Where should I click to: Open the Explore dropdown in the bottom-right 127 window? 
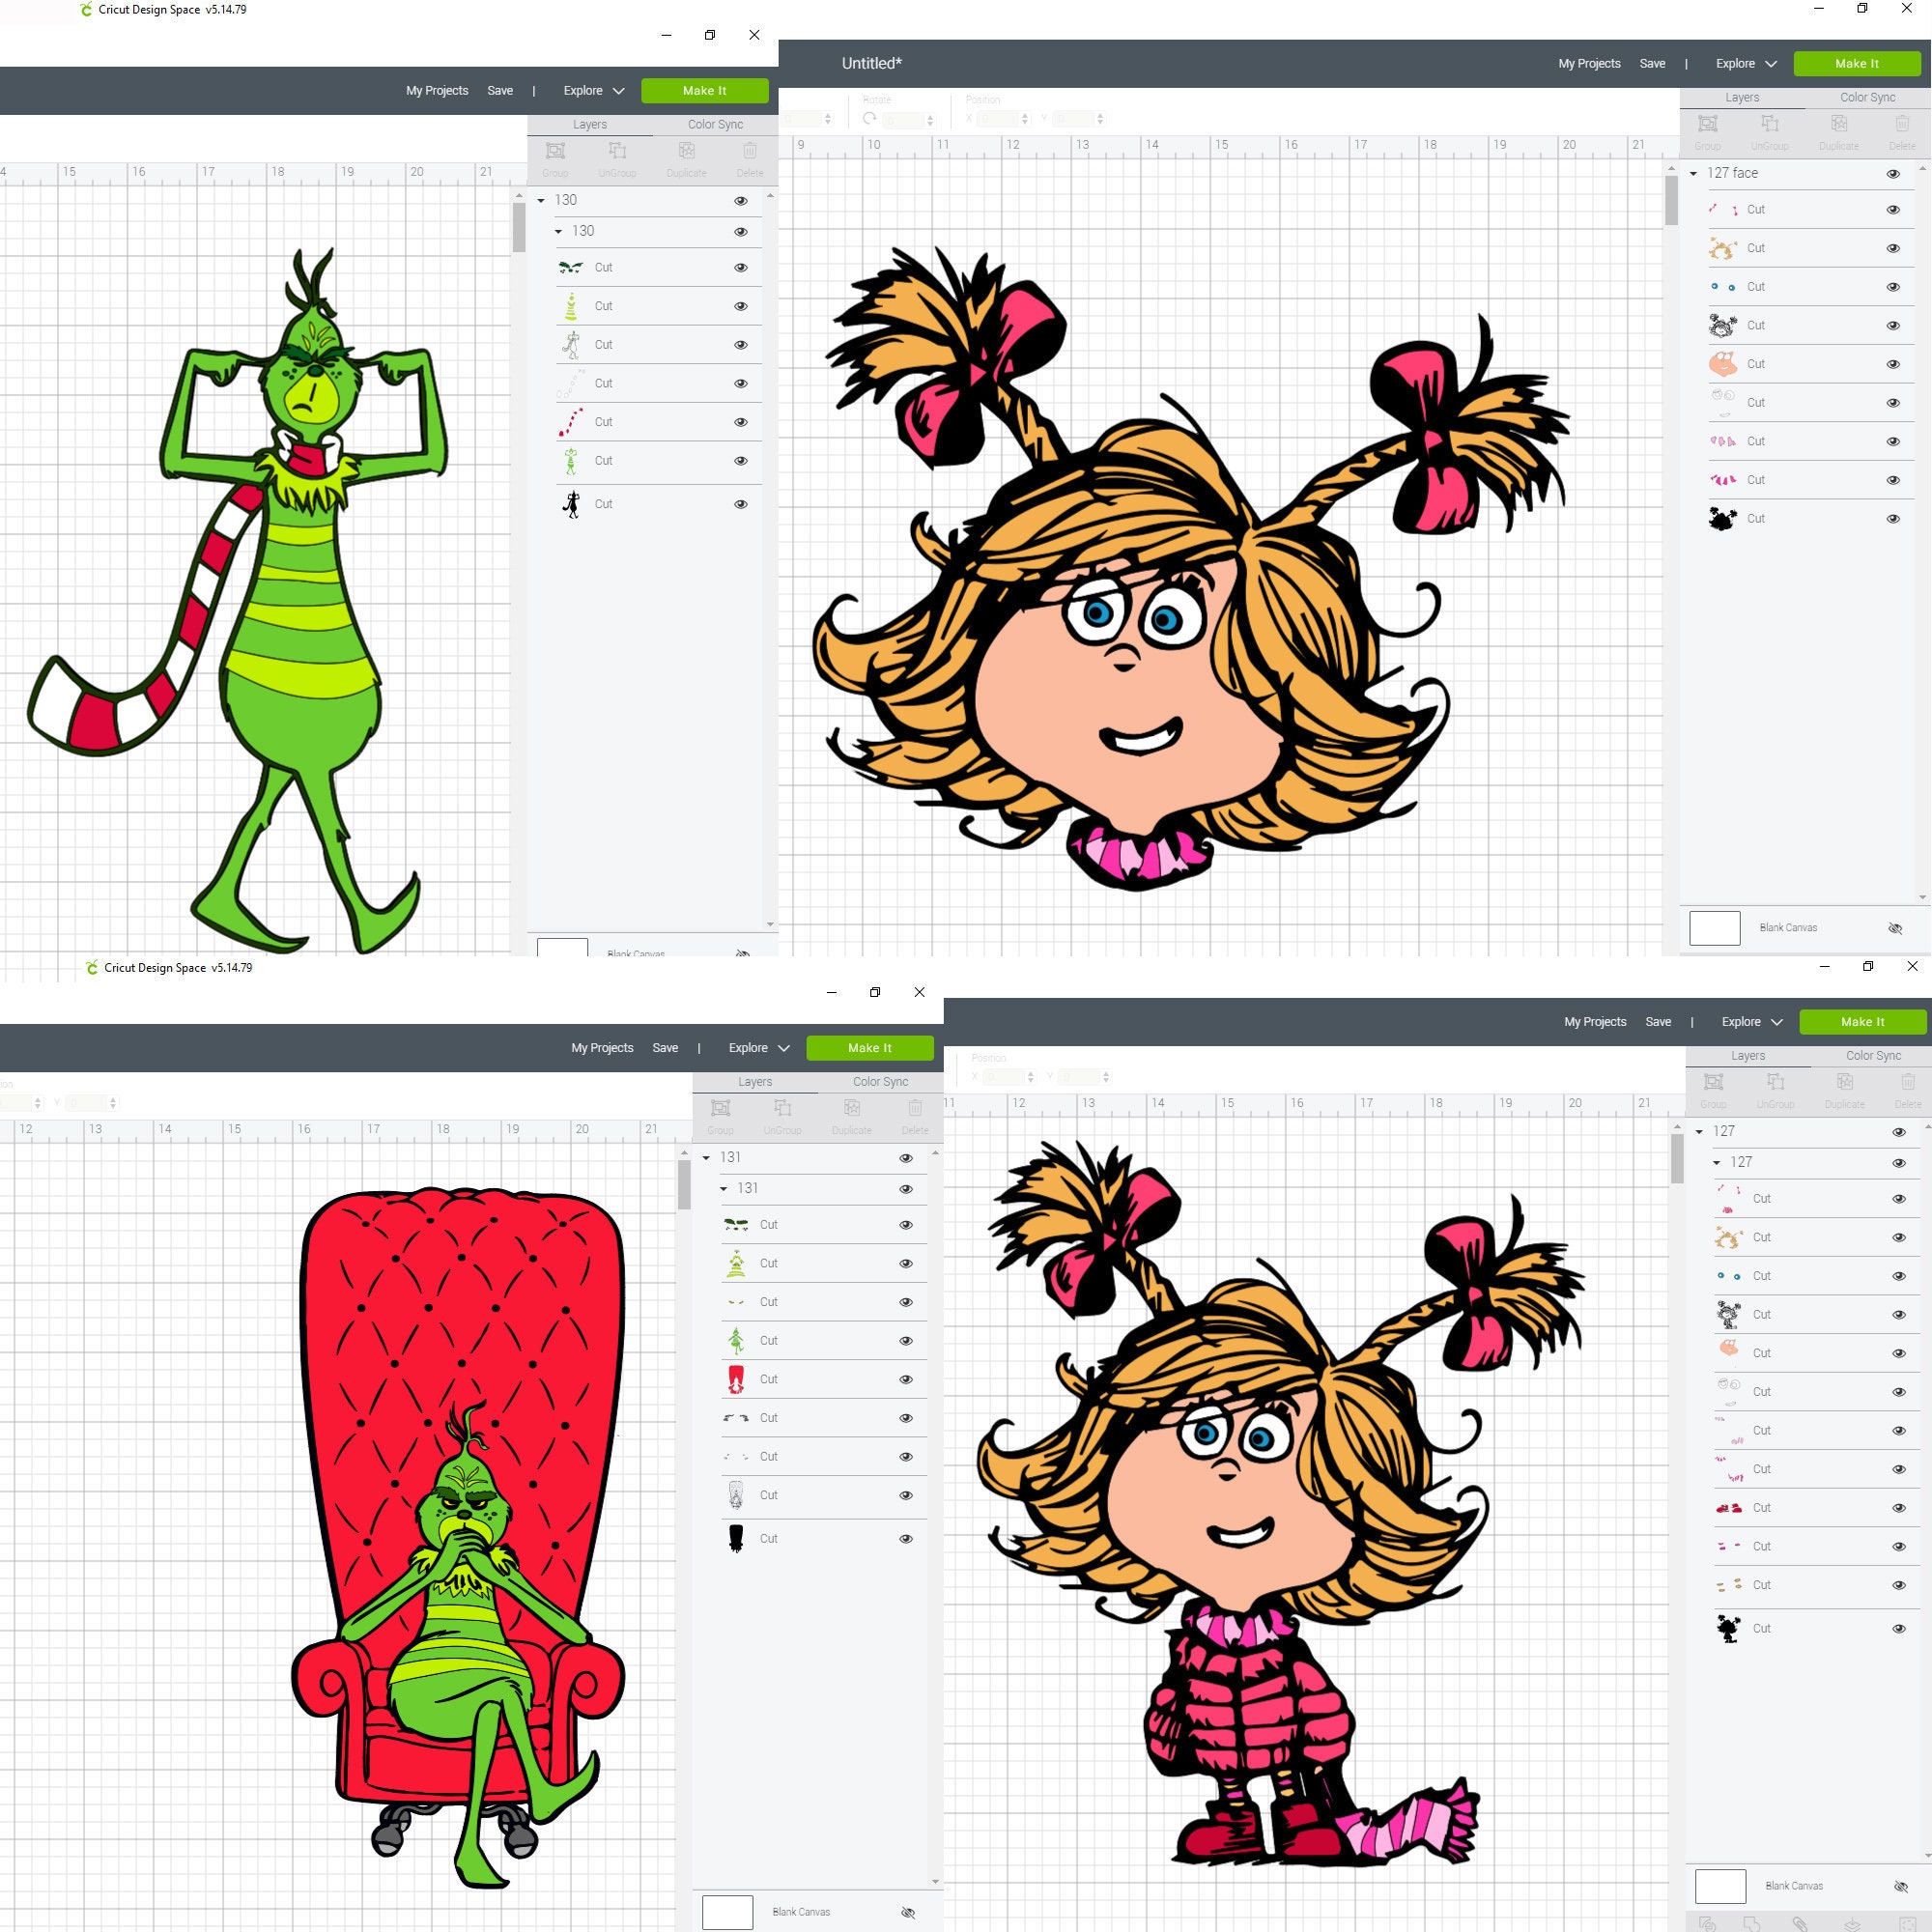1752,1021
